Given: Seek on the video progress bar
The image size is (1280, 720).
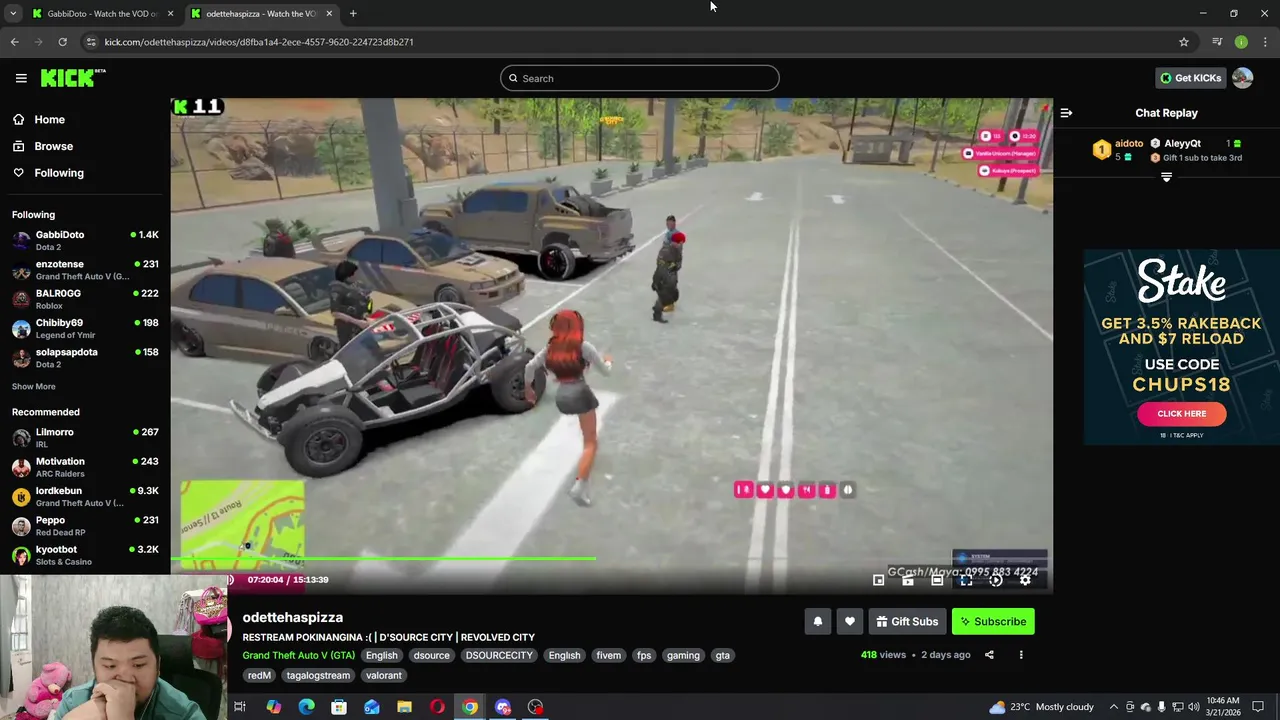Looking at the screenshot, I should pos(611,559).
